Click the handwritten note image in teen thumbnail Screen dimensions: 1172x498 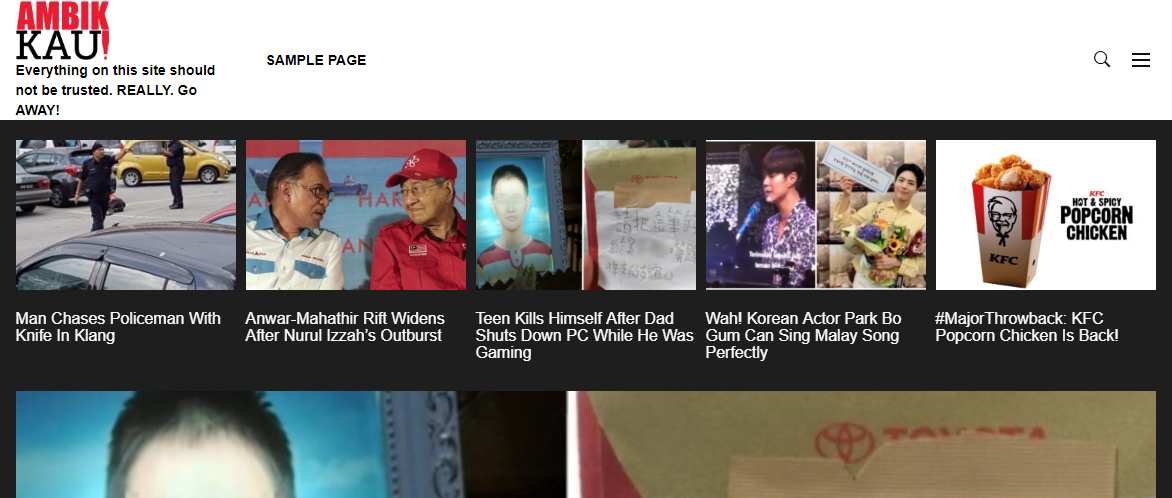639,215
